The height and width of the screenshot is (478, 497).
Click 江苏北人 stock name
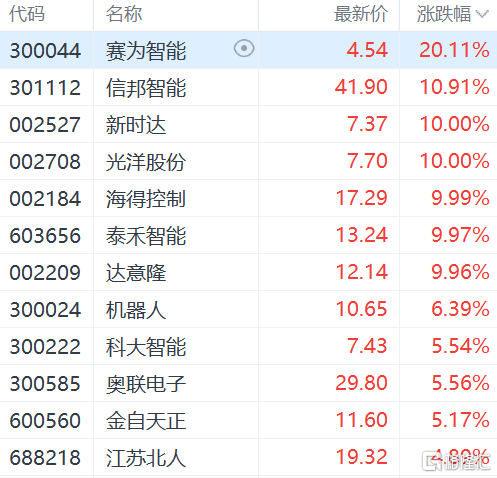(146, 458)
